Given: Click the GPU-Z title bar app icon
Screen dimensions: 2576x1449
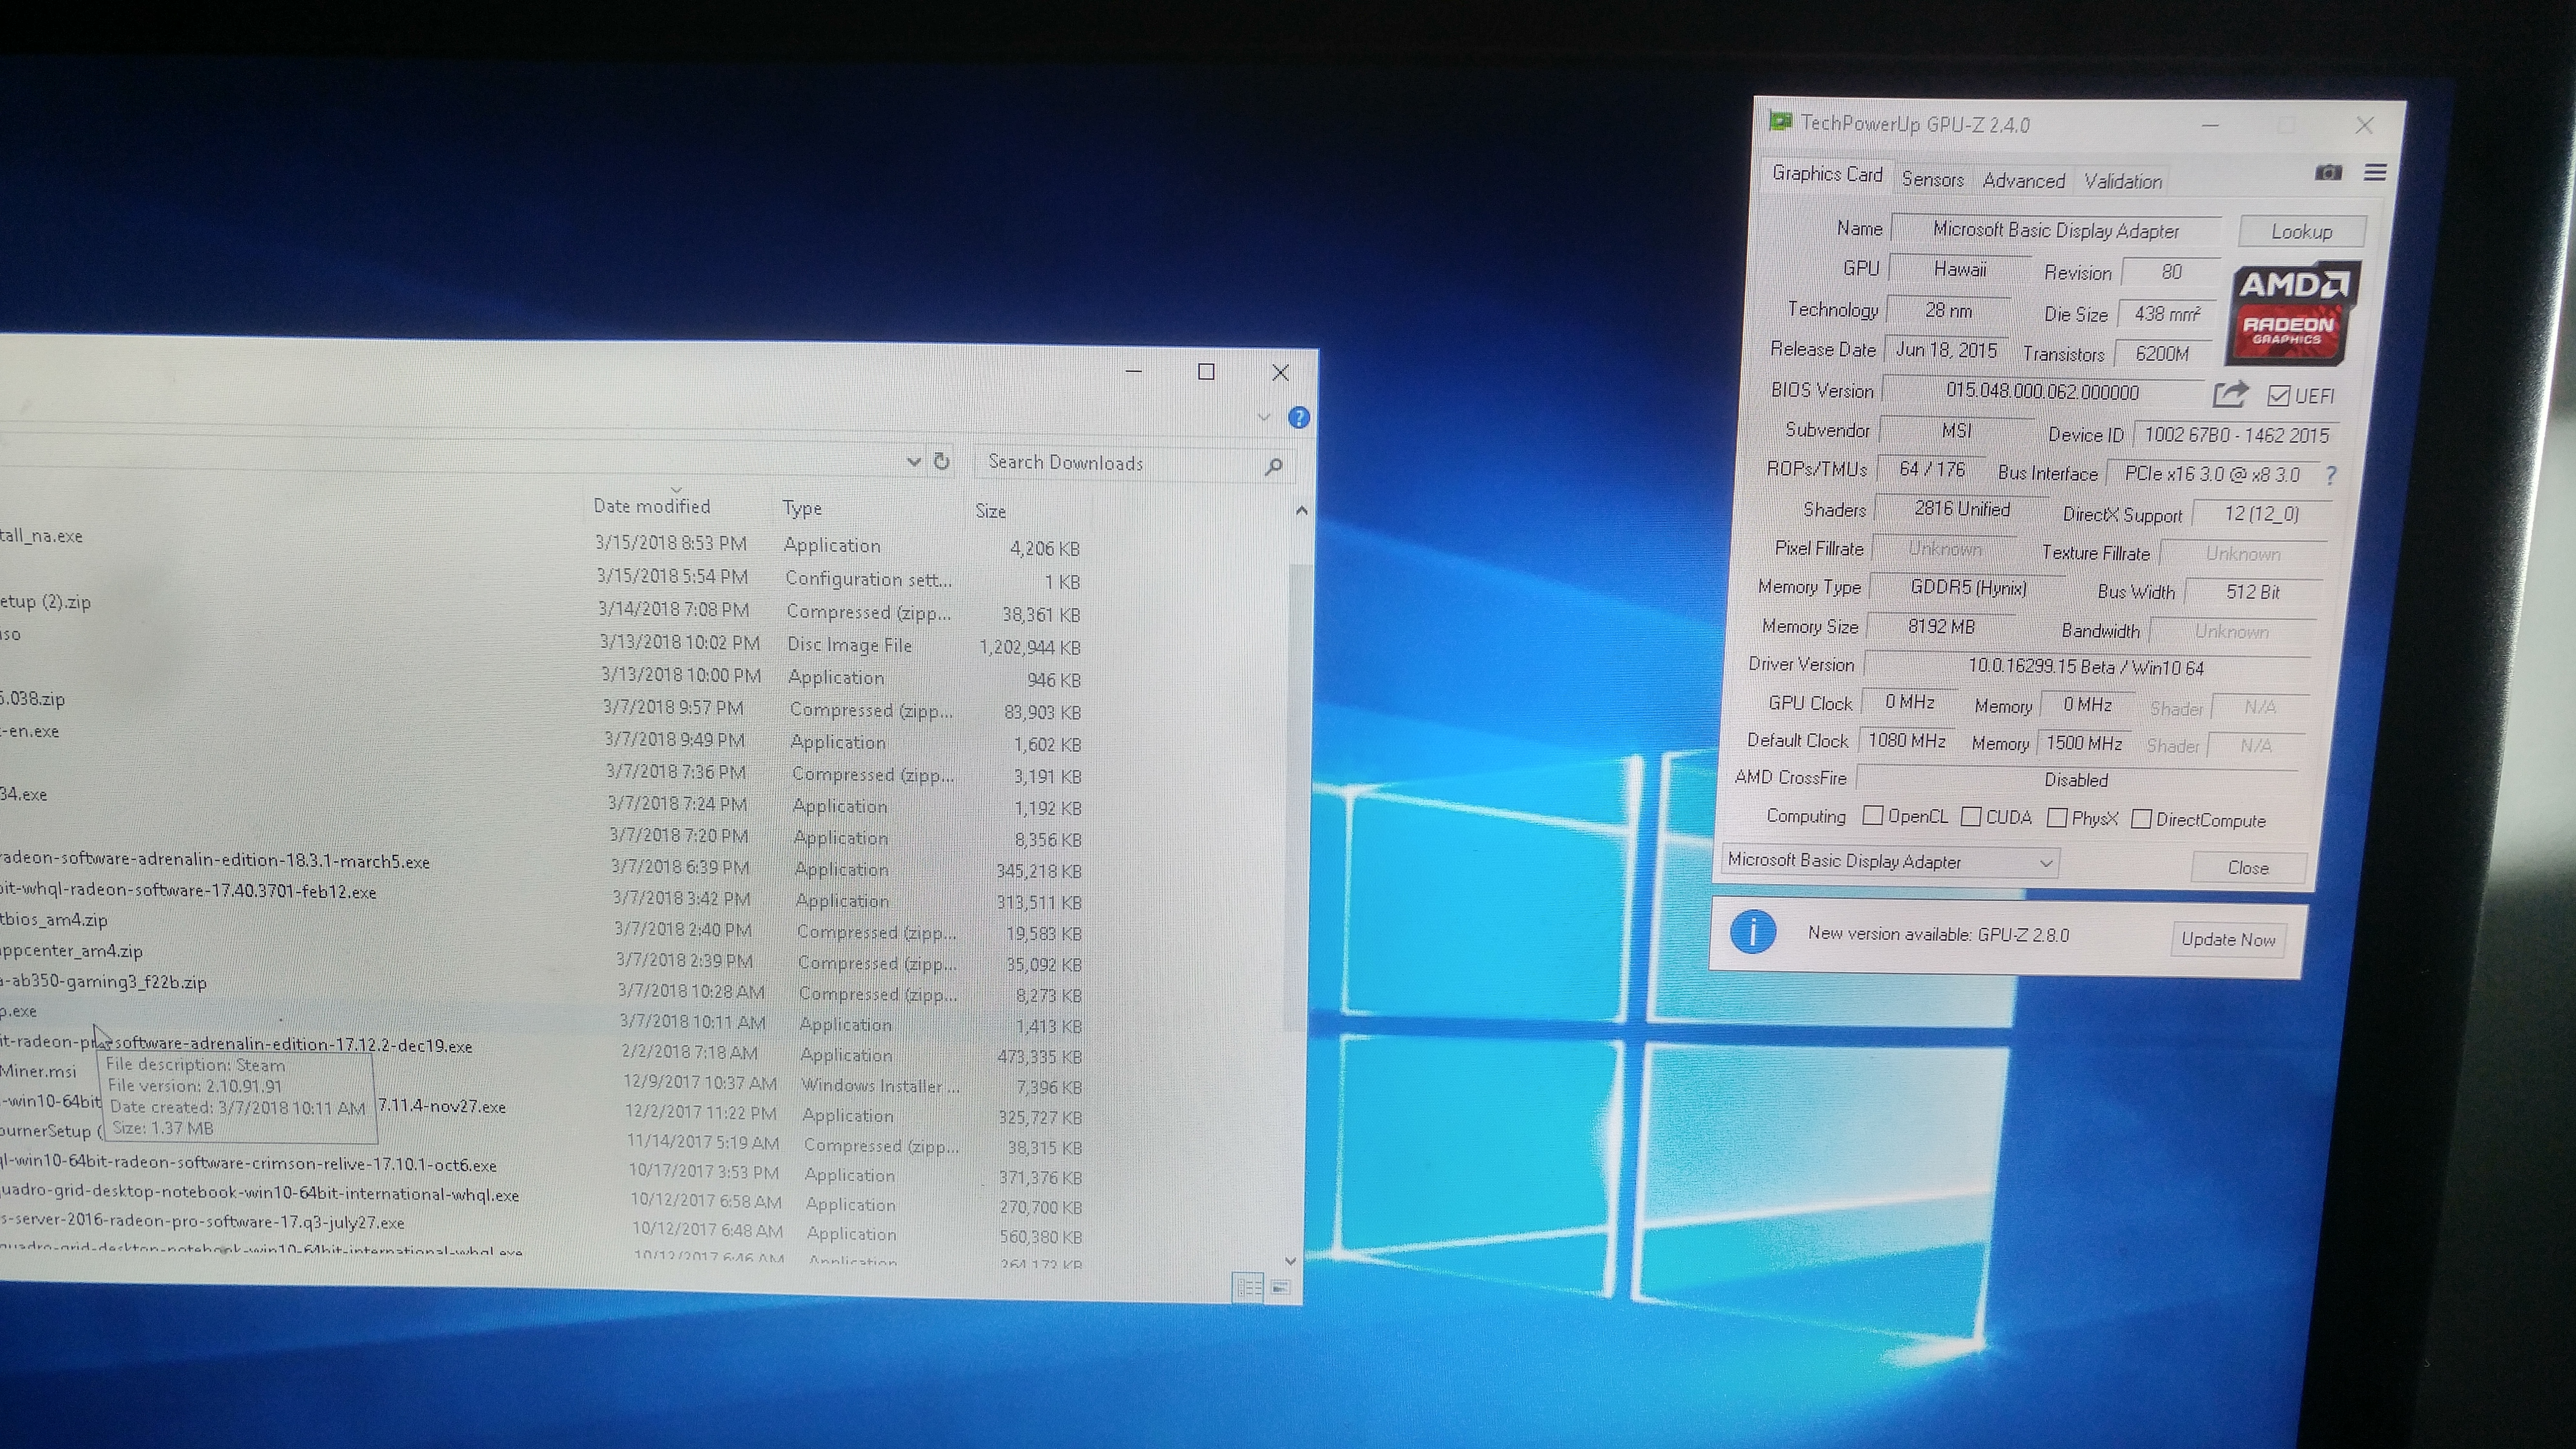Looking at the screenshot, I should point(1780,122).
